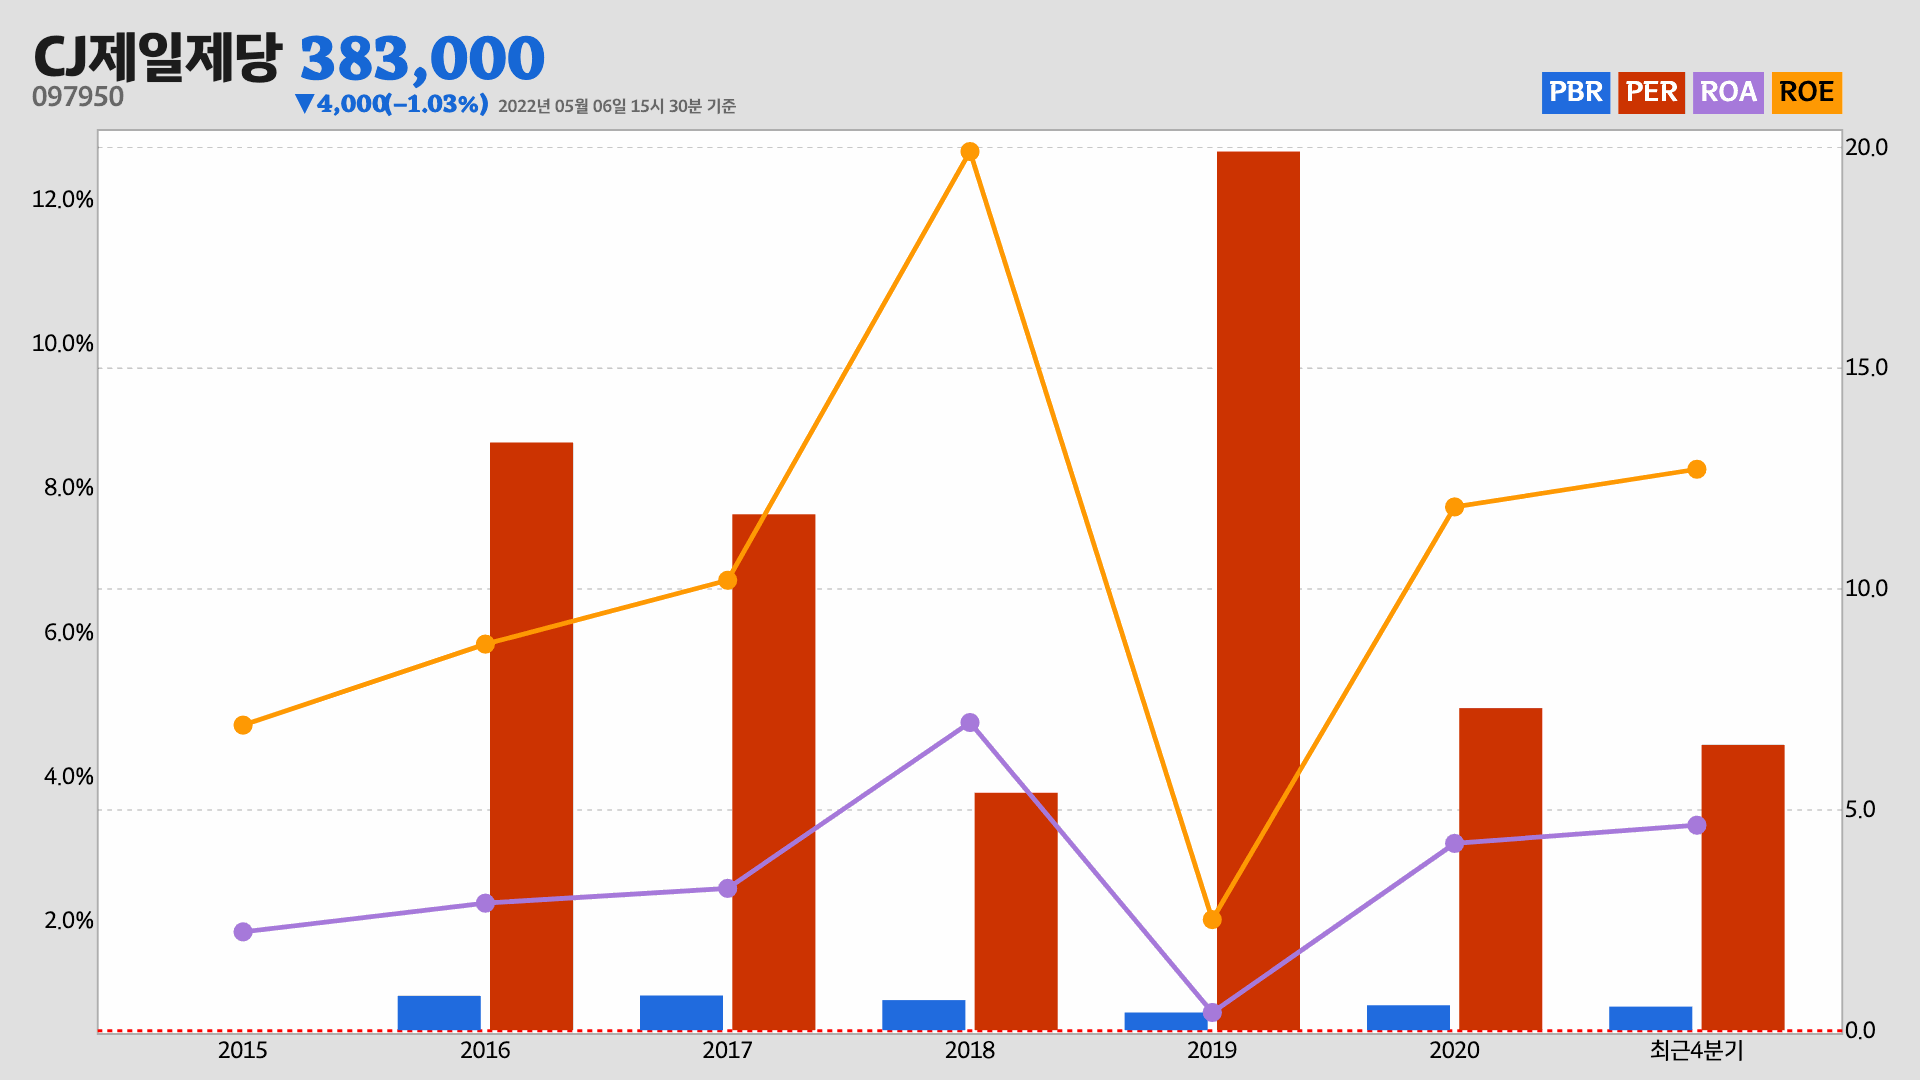Toggle the ROA legend badge
The width and height of the screenshot is (1920, 1080).
(x=1728, y=93)
